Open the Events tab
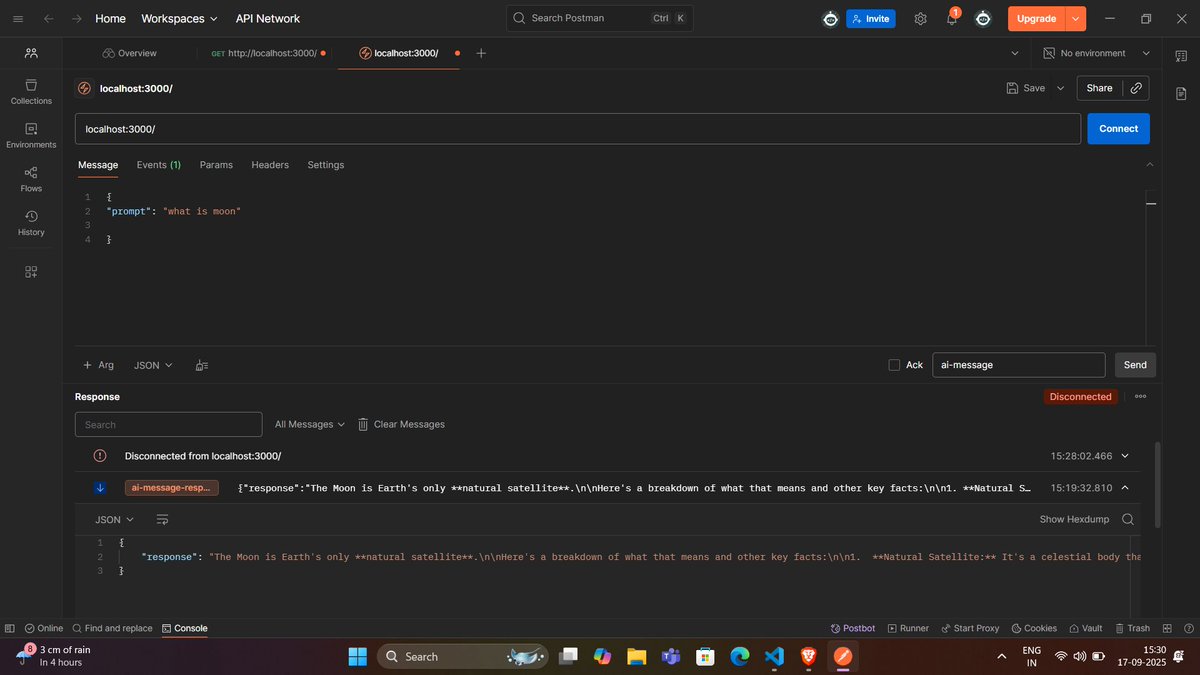Viewport: 1200px width, 675px height. pos(159,165)
